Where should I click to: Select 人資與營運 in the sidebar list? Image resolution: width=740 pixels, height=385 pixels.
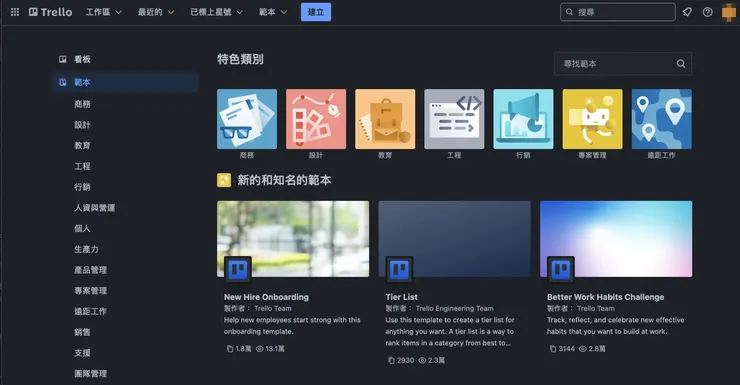click(94, 208)
